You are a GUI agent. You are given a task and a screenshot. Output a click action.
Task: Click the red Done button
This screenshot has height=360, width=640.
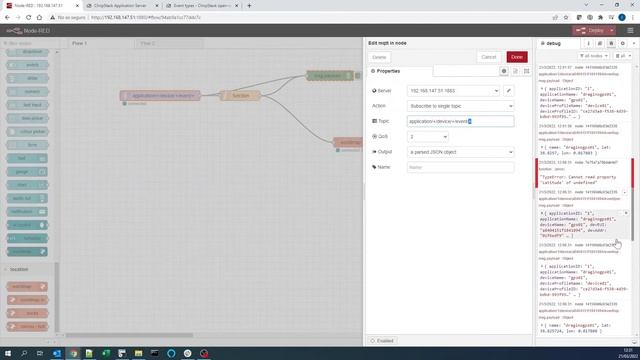tap(517, 57)
